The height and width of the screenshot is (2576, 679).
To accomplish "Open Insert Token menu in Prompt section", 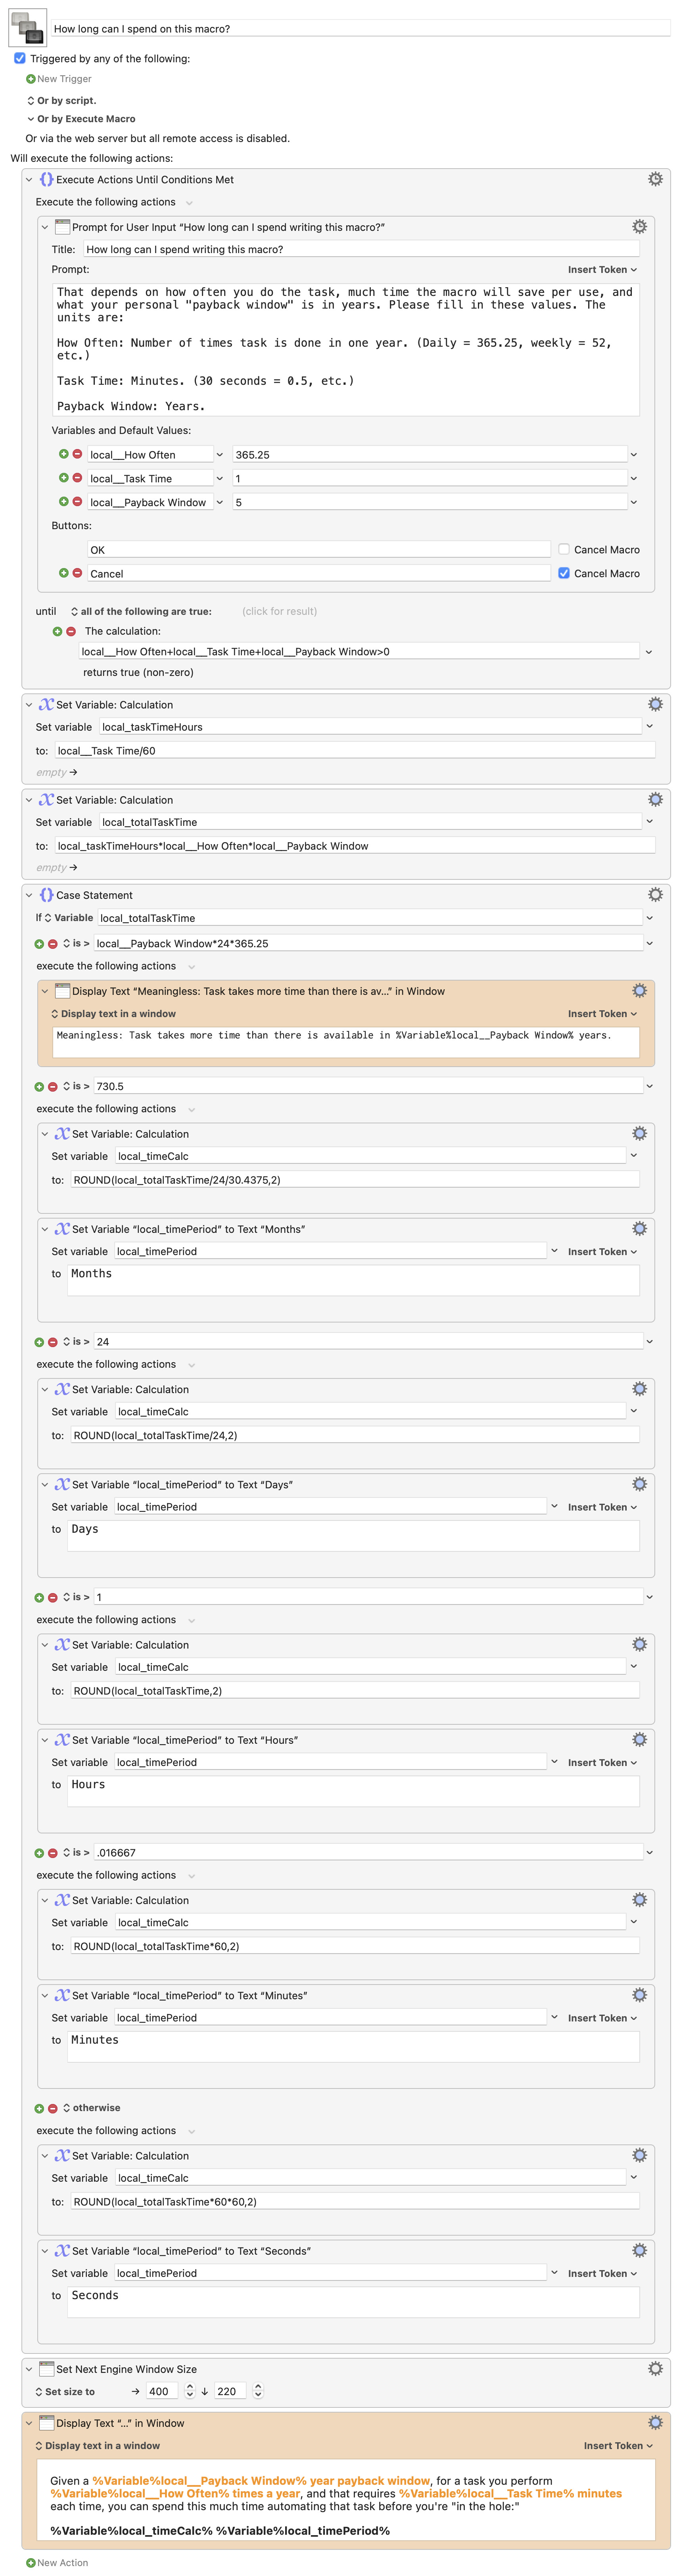I will [602, 270].
